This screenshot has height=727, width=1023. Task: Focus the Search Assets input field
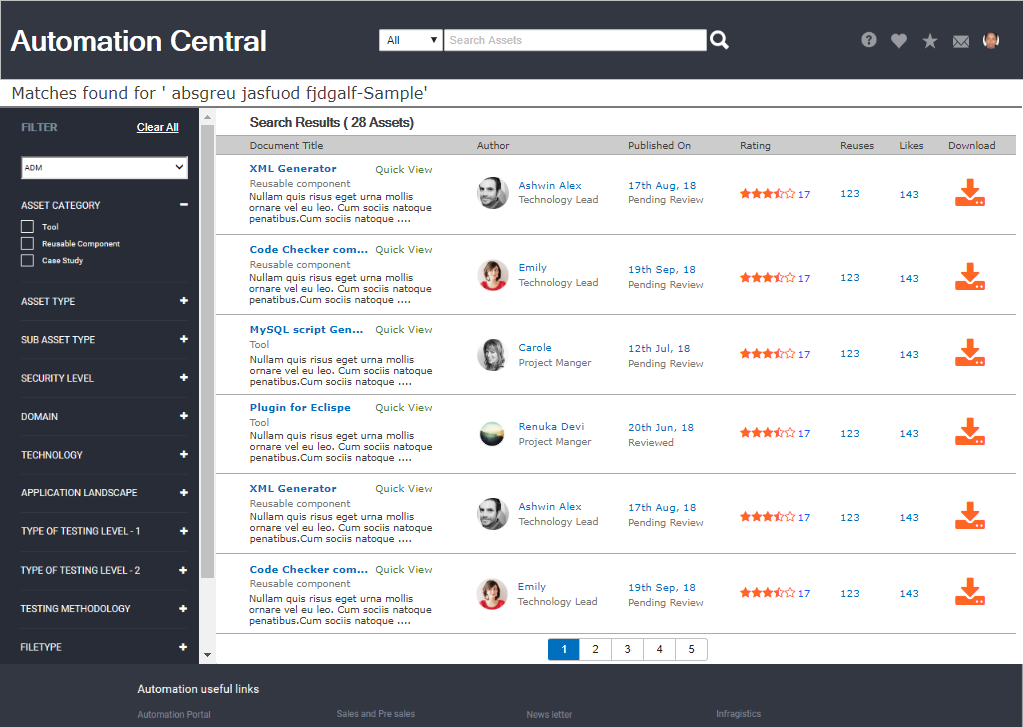tap(575, 40)
